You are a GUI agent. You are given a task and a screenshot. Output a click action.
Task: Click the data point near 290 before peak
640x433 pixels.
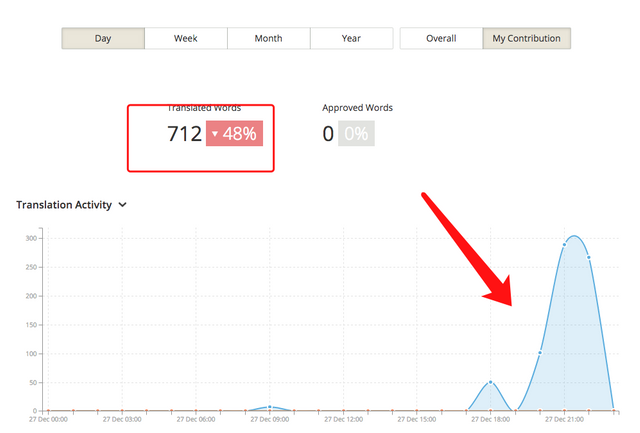click(564, 245)
